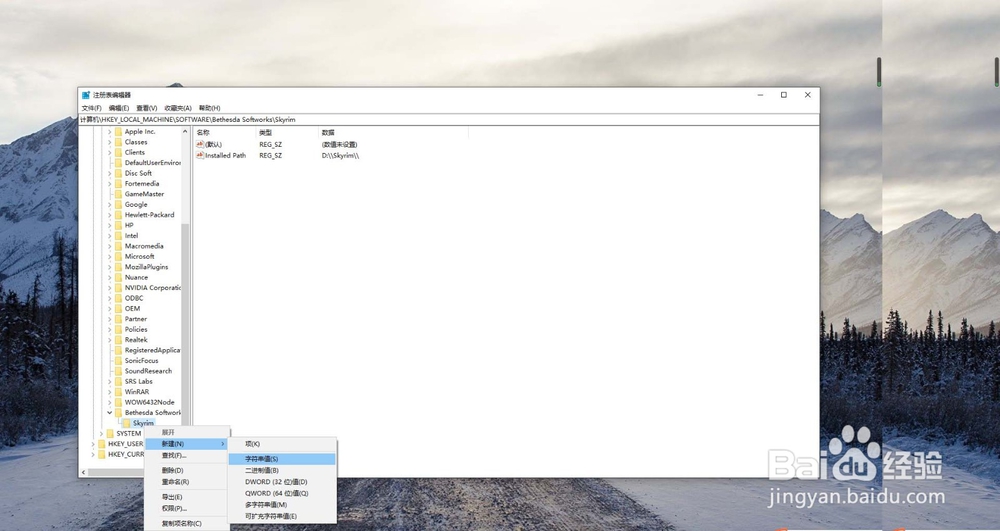Image resolution: width=1000 pixels, height=531 pixels.
Task: Expand the NVIDIA Corporation key
Action: point(110,287)
